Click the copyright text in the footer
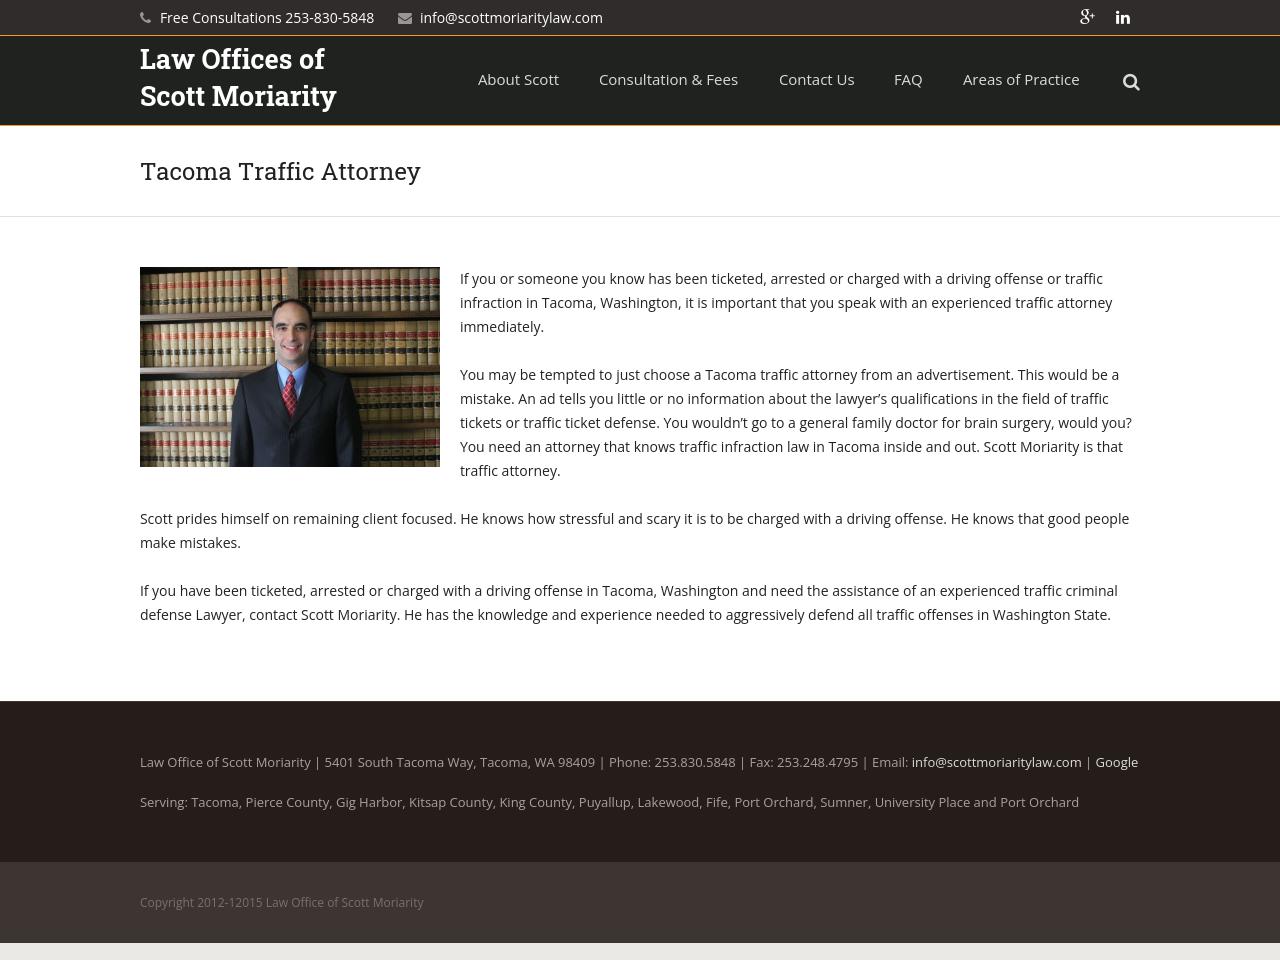1280x960 pixels. click(x=282, y=902)
